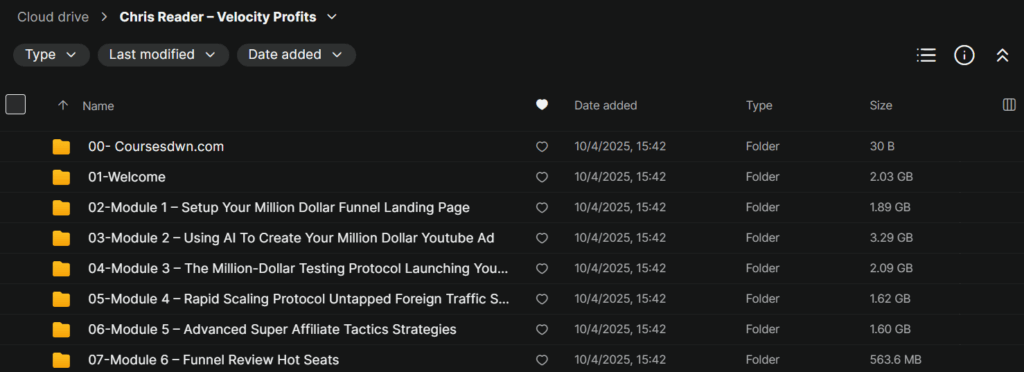Sort by Date added column header

605,105
